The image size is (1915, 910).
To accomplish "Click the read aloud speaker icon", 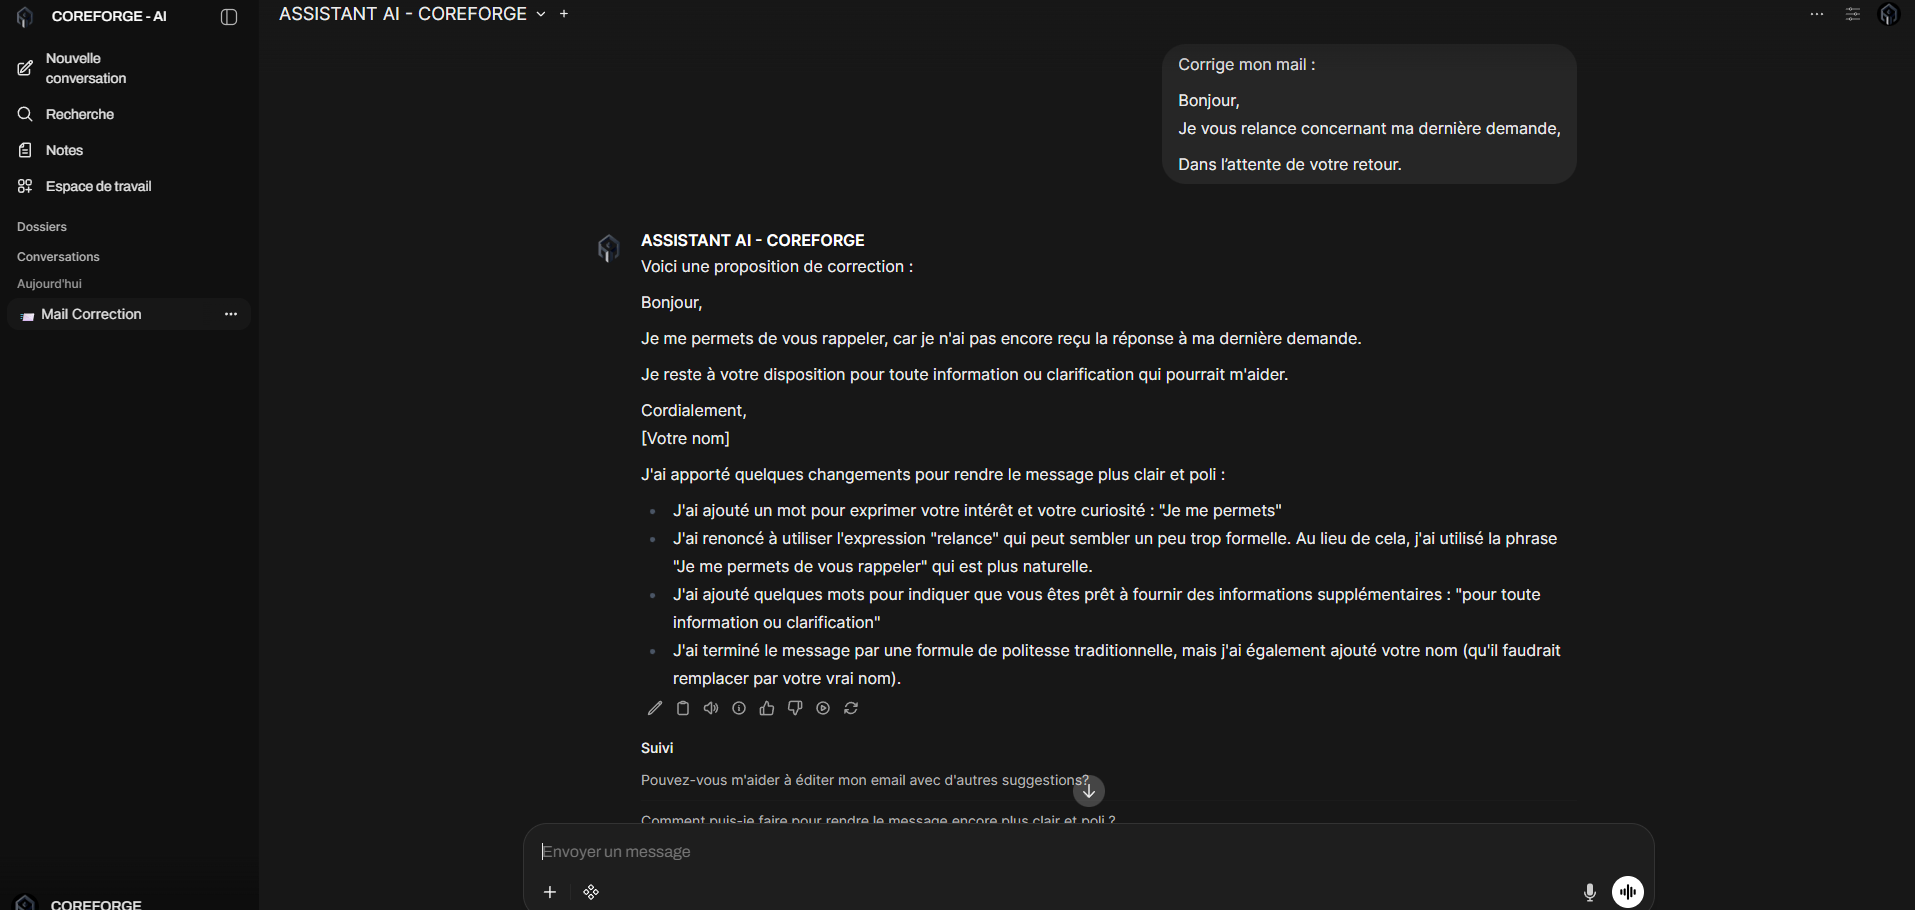I will pyautogui.click(x=711, y=708).
